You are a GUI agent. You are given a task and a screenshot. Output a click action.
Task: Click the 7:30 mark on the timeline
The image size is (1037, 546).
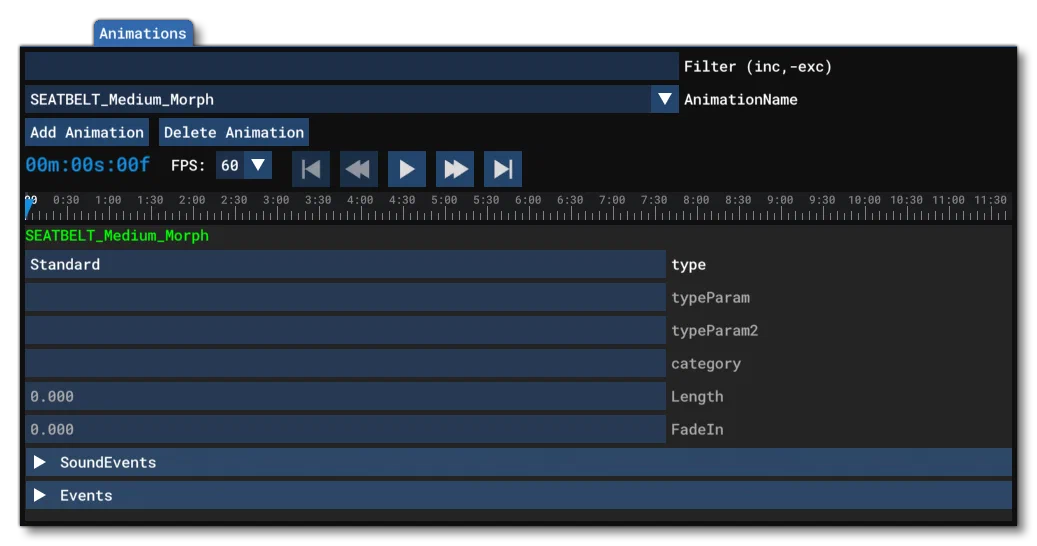654,200
